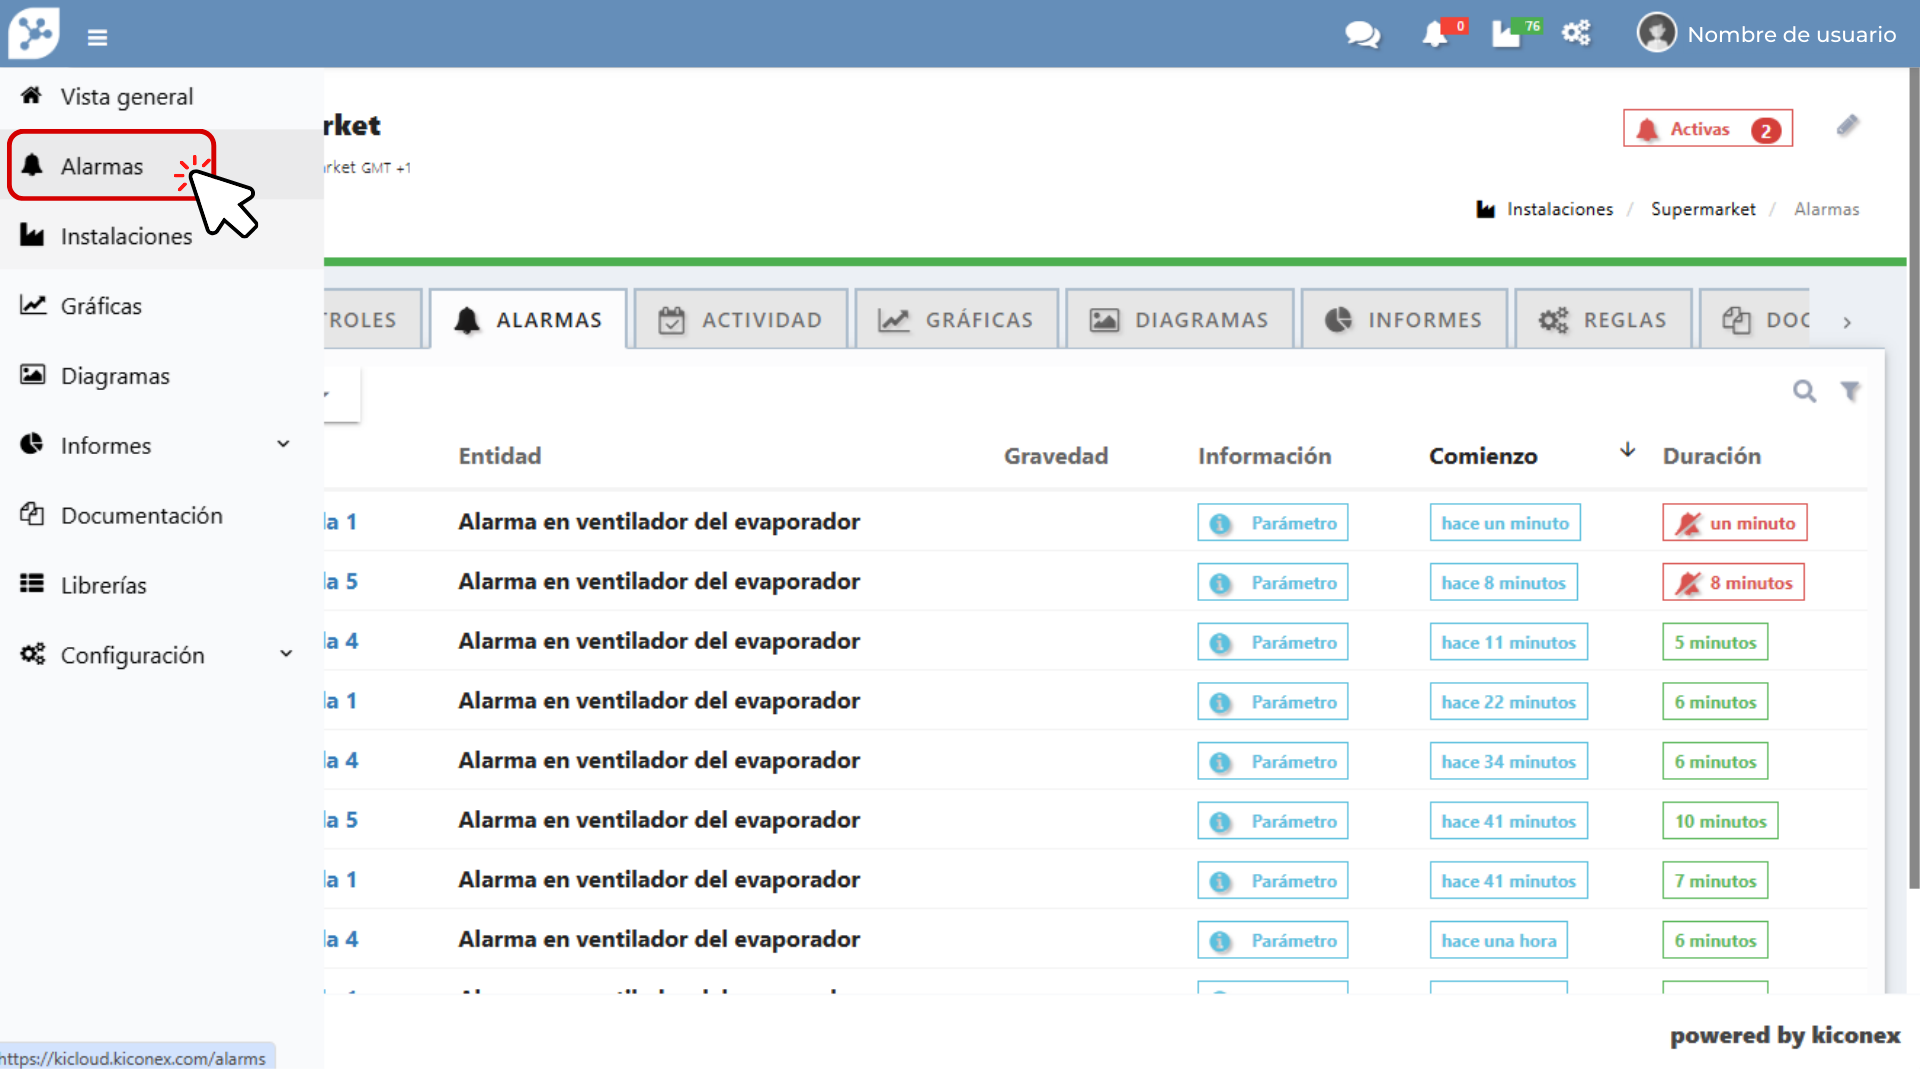This screenshot has height=1080, width=1920.
Task: Open settings gears icon in top bar
Action: pos(1576,34)
